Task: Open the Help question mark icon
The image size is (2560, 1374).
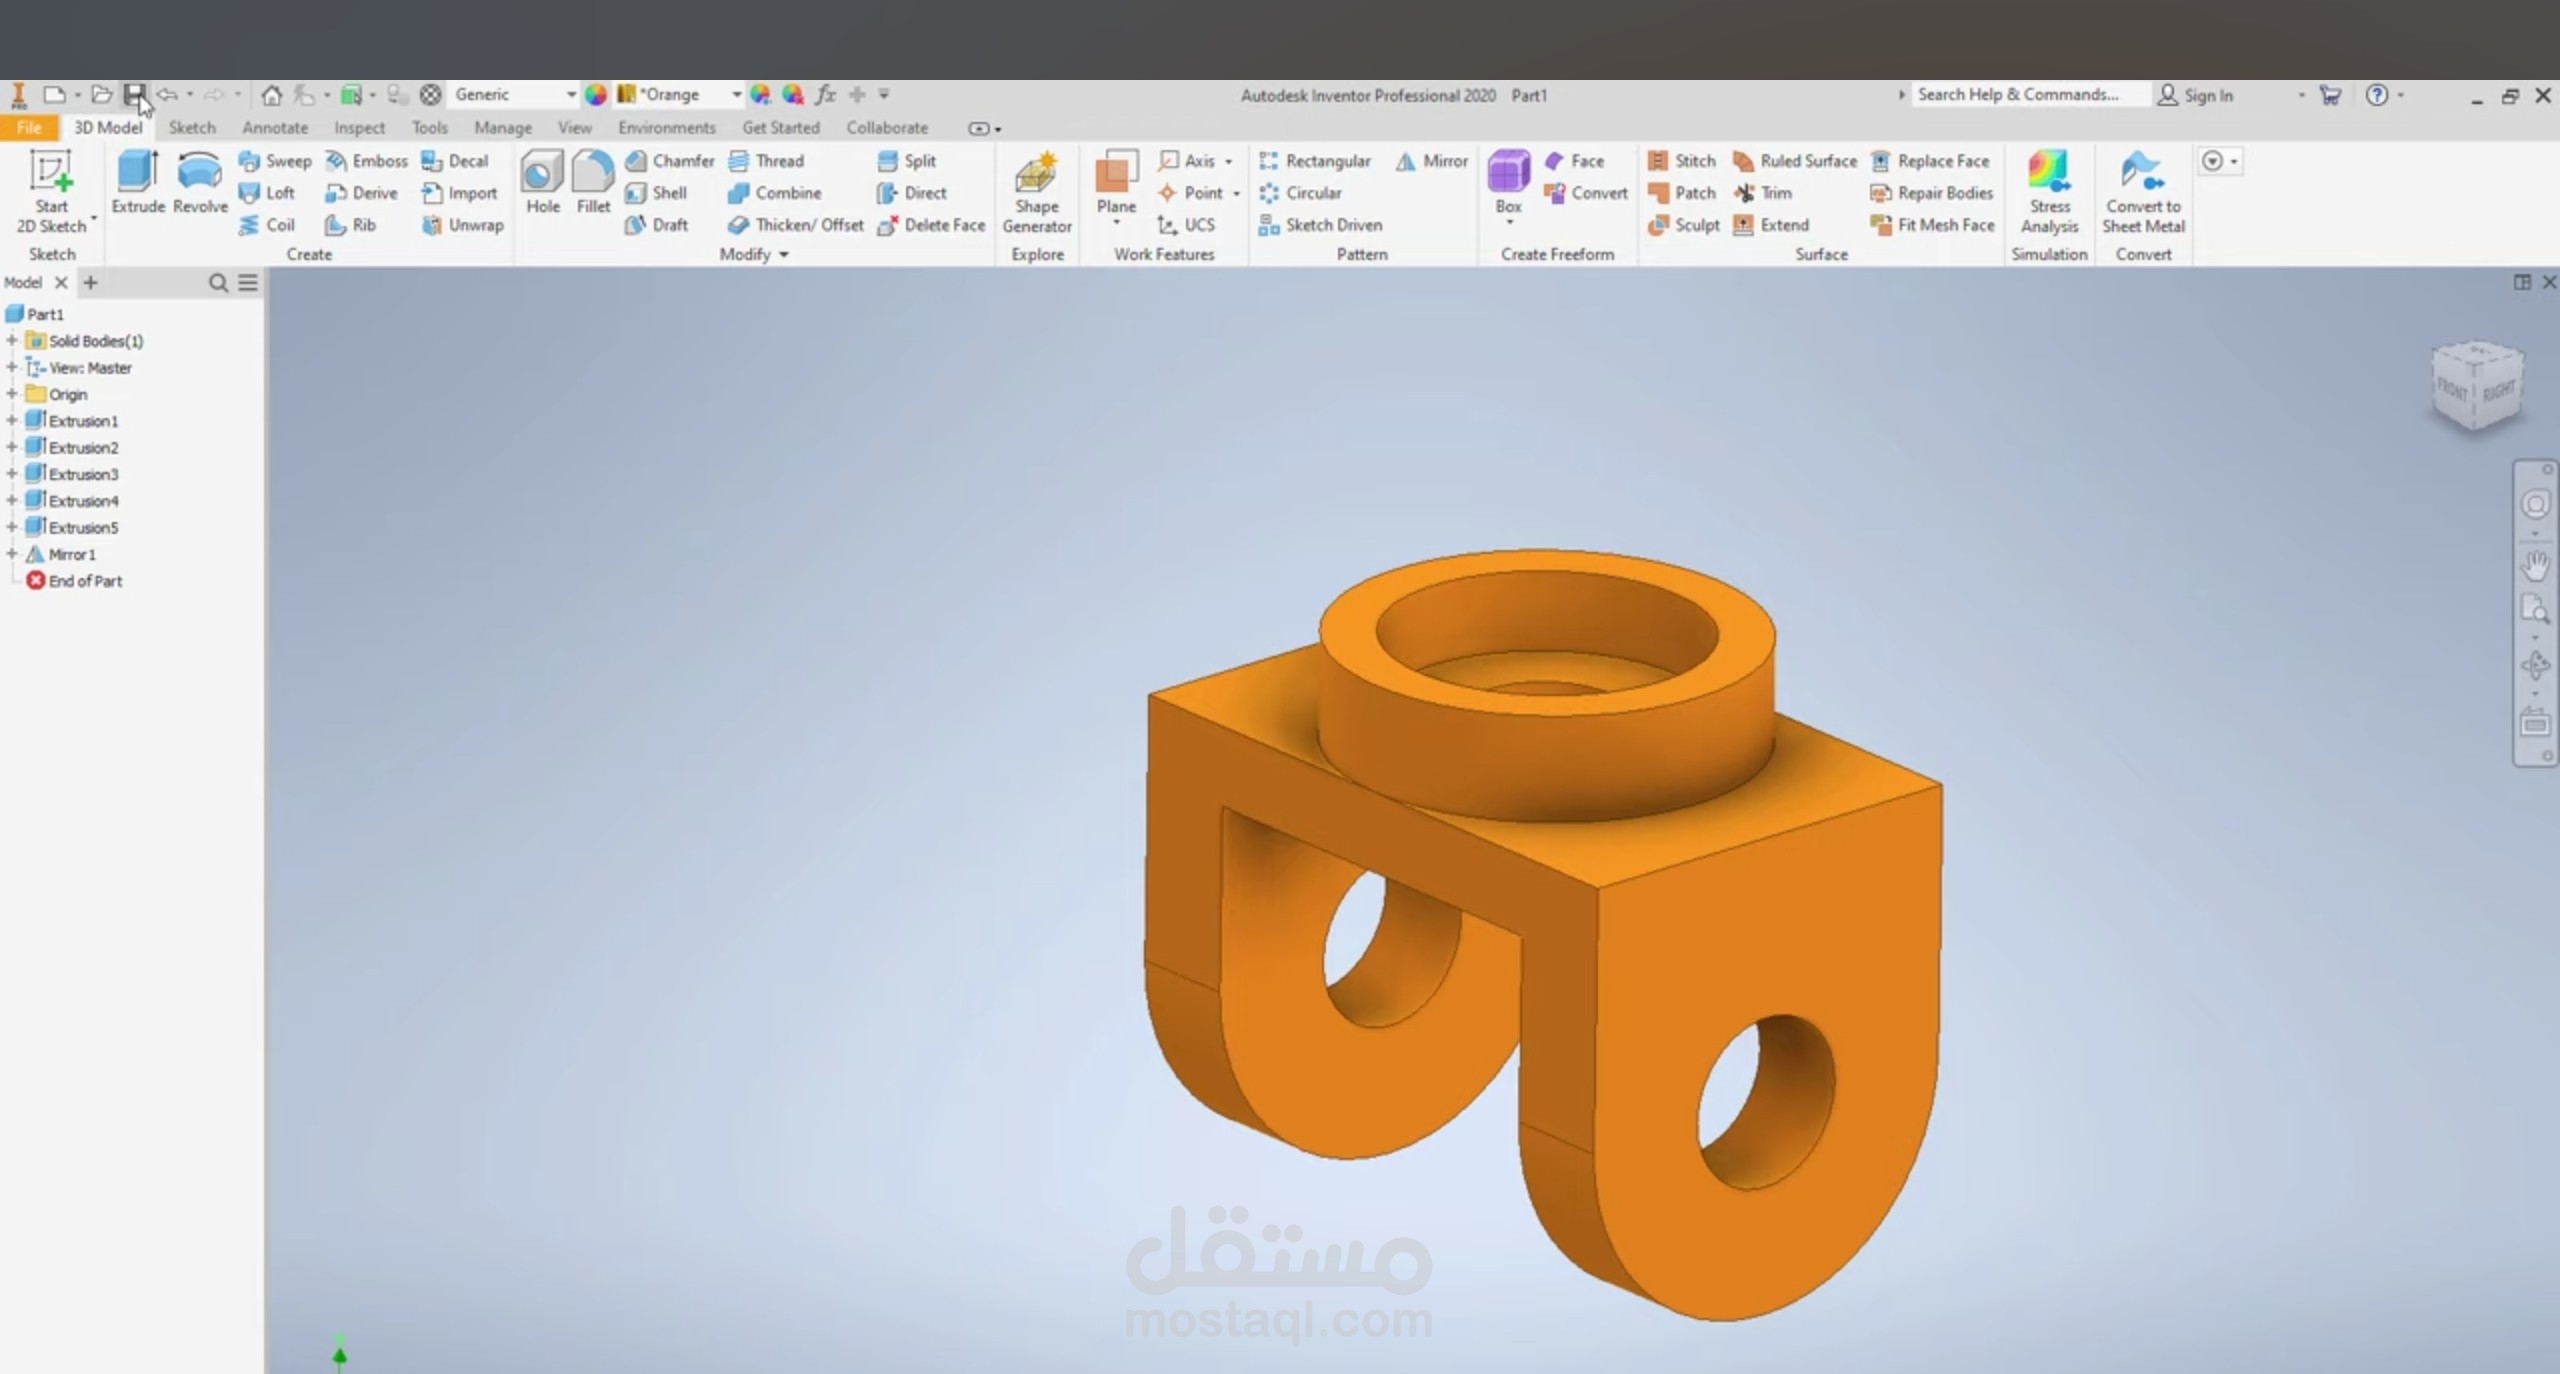Action: pos(2377,95)
